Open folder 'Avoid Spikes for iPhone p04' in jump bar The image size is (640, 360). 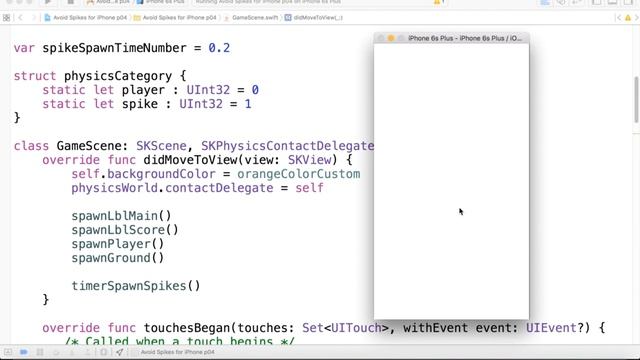175,18
